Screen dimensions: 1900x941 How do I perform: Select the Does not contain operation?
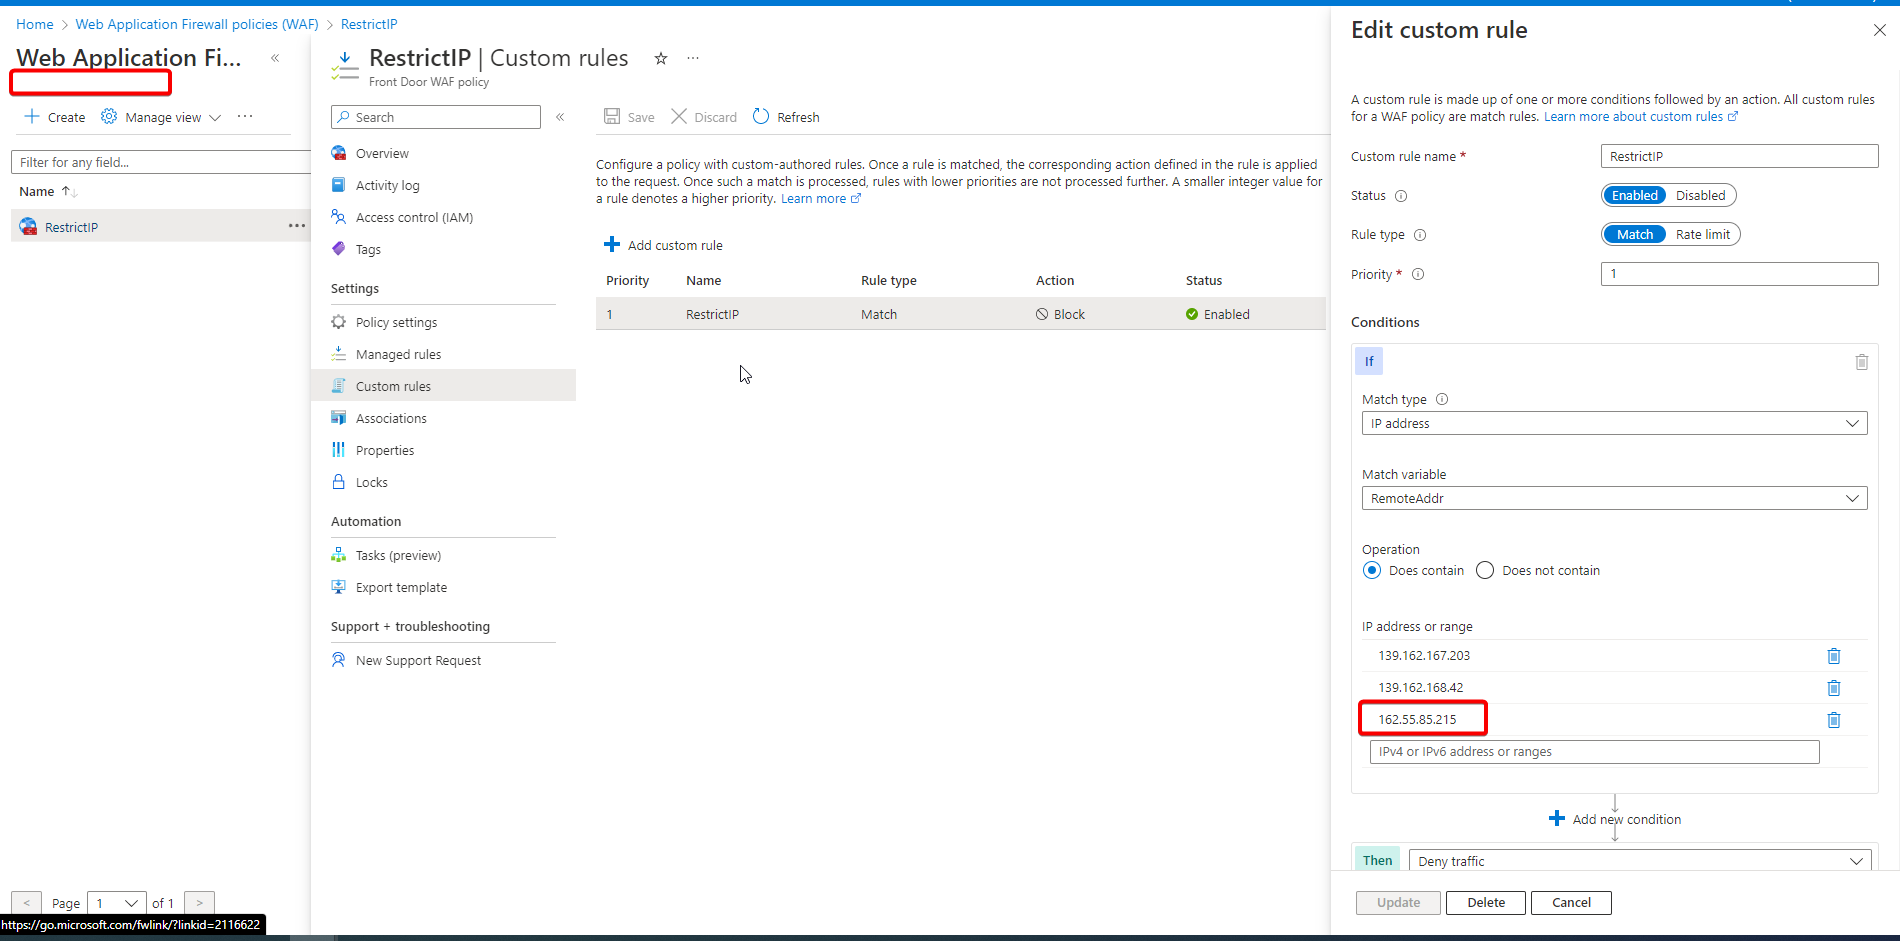coord(1485,570)
